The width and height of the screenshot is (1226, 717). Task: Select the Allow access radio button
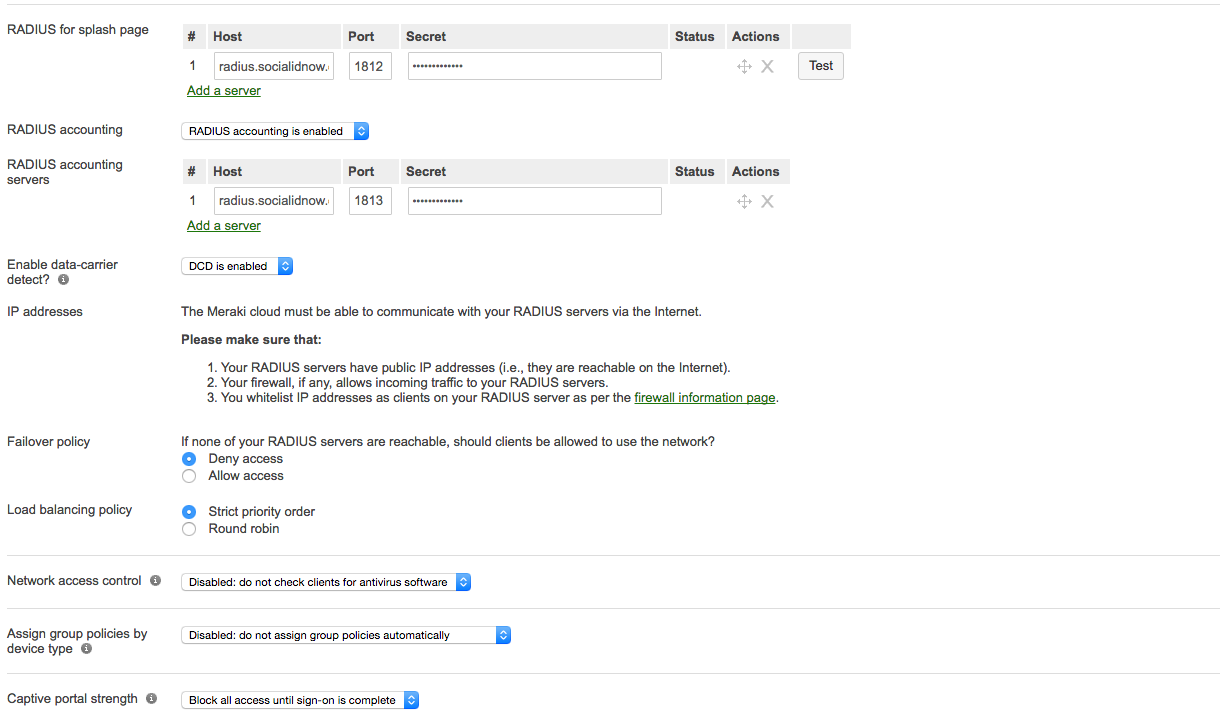189,475
